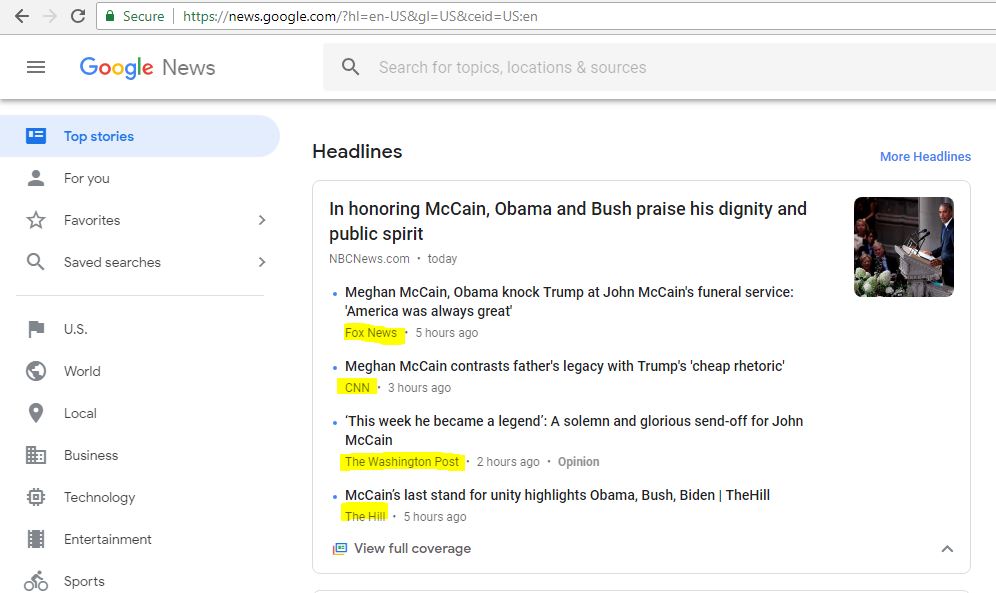Open the For you section
Image resolution: width=996 pixels, height=593 pixels.
click(86, 178)
